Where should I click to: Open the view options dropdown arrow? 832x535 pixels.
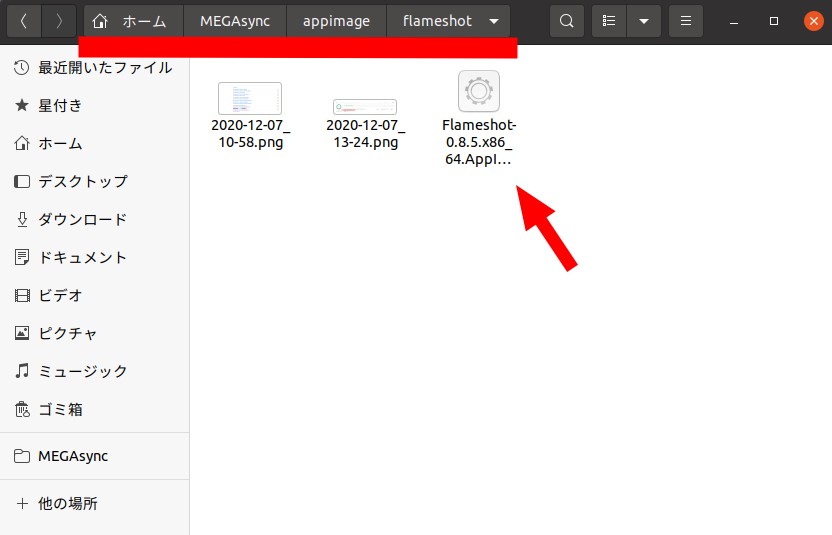644,21
